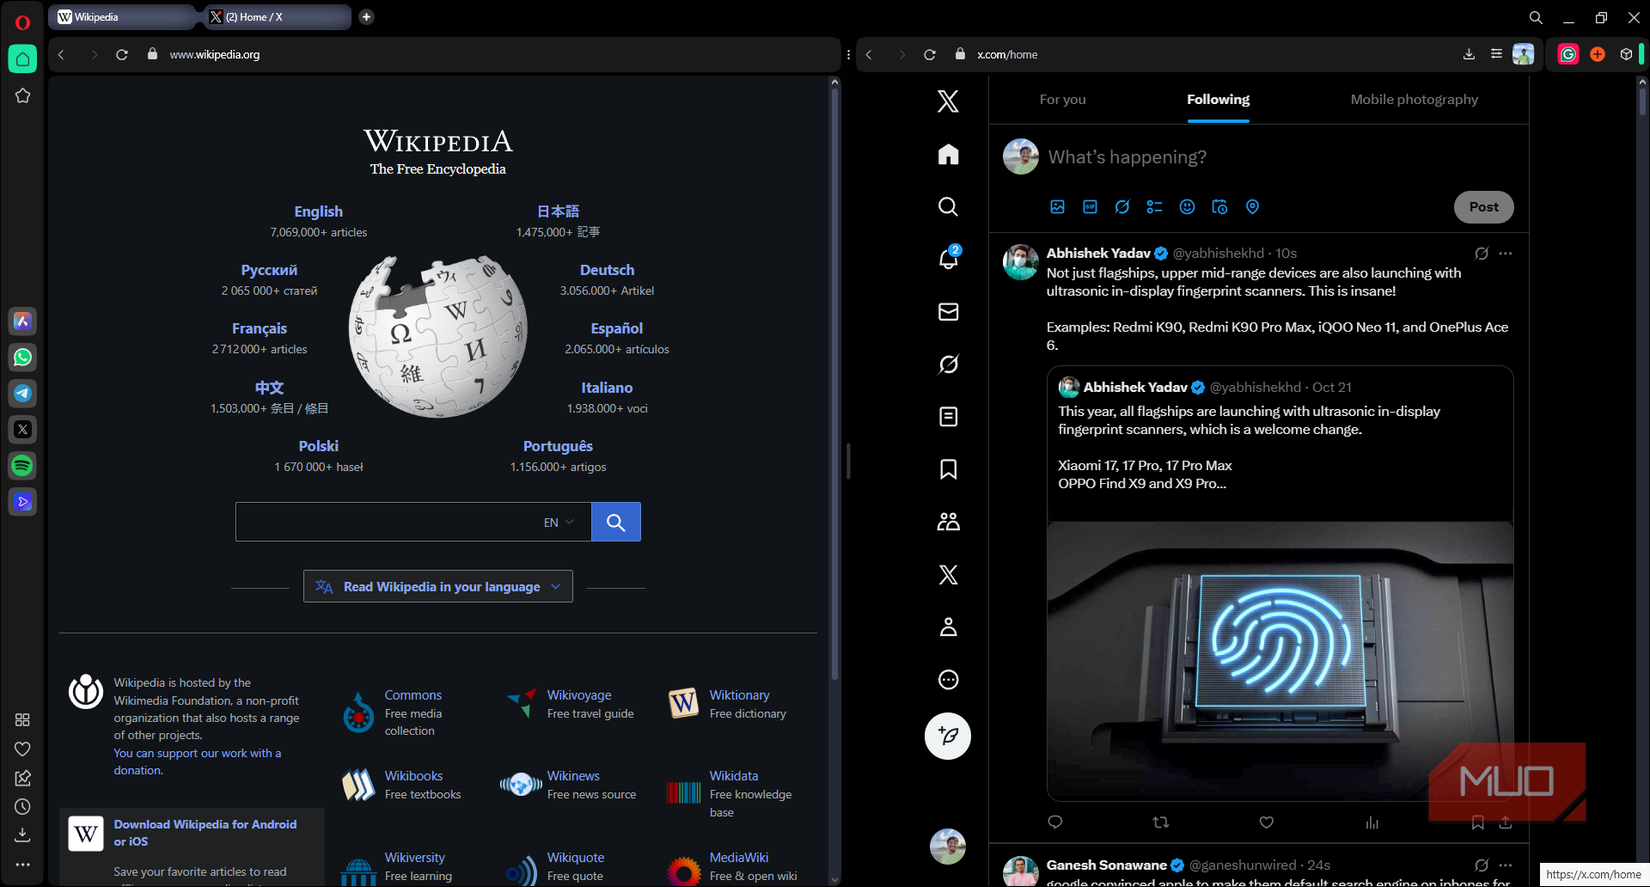Open X Bookmarks icon
Image resolution: width=1650 pixels, height=887 pixels.
(x=948, y=469)
